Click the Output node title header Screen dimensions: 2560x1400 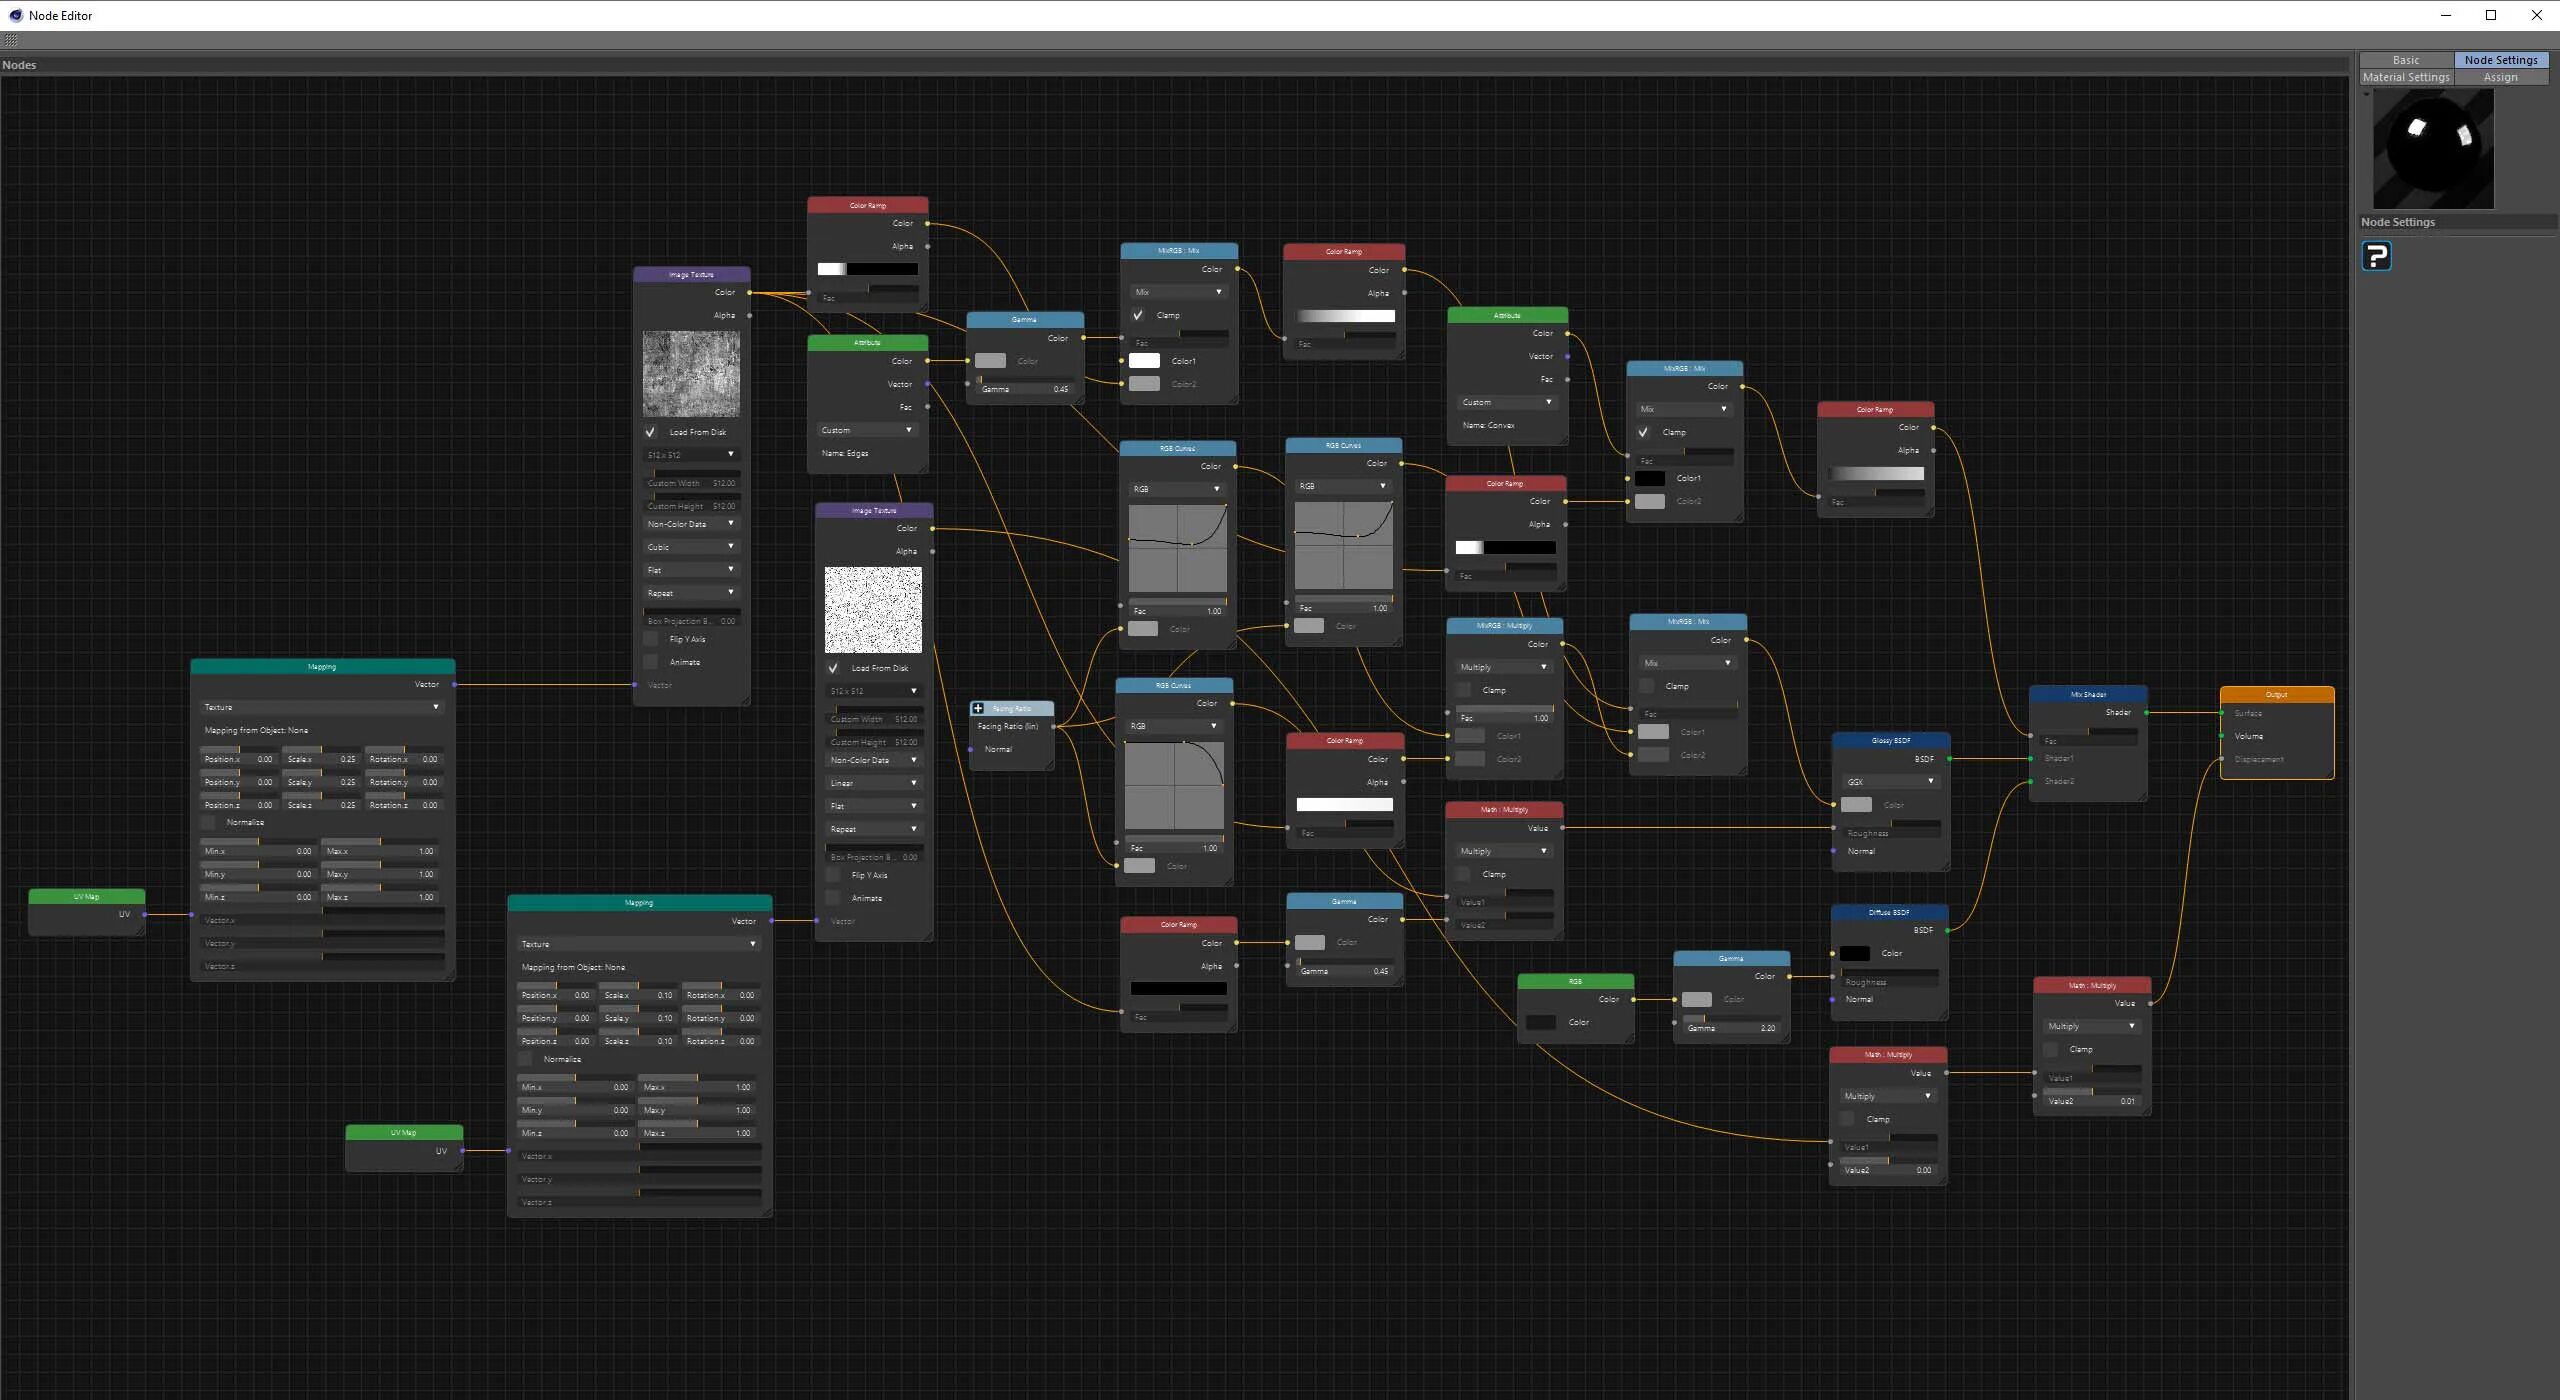pos(2276,694)
